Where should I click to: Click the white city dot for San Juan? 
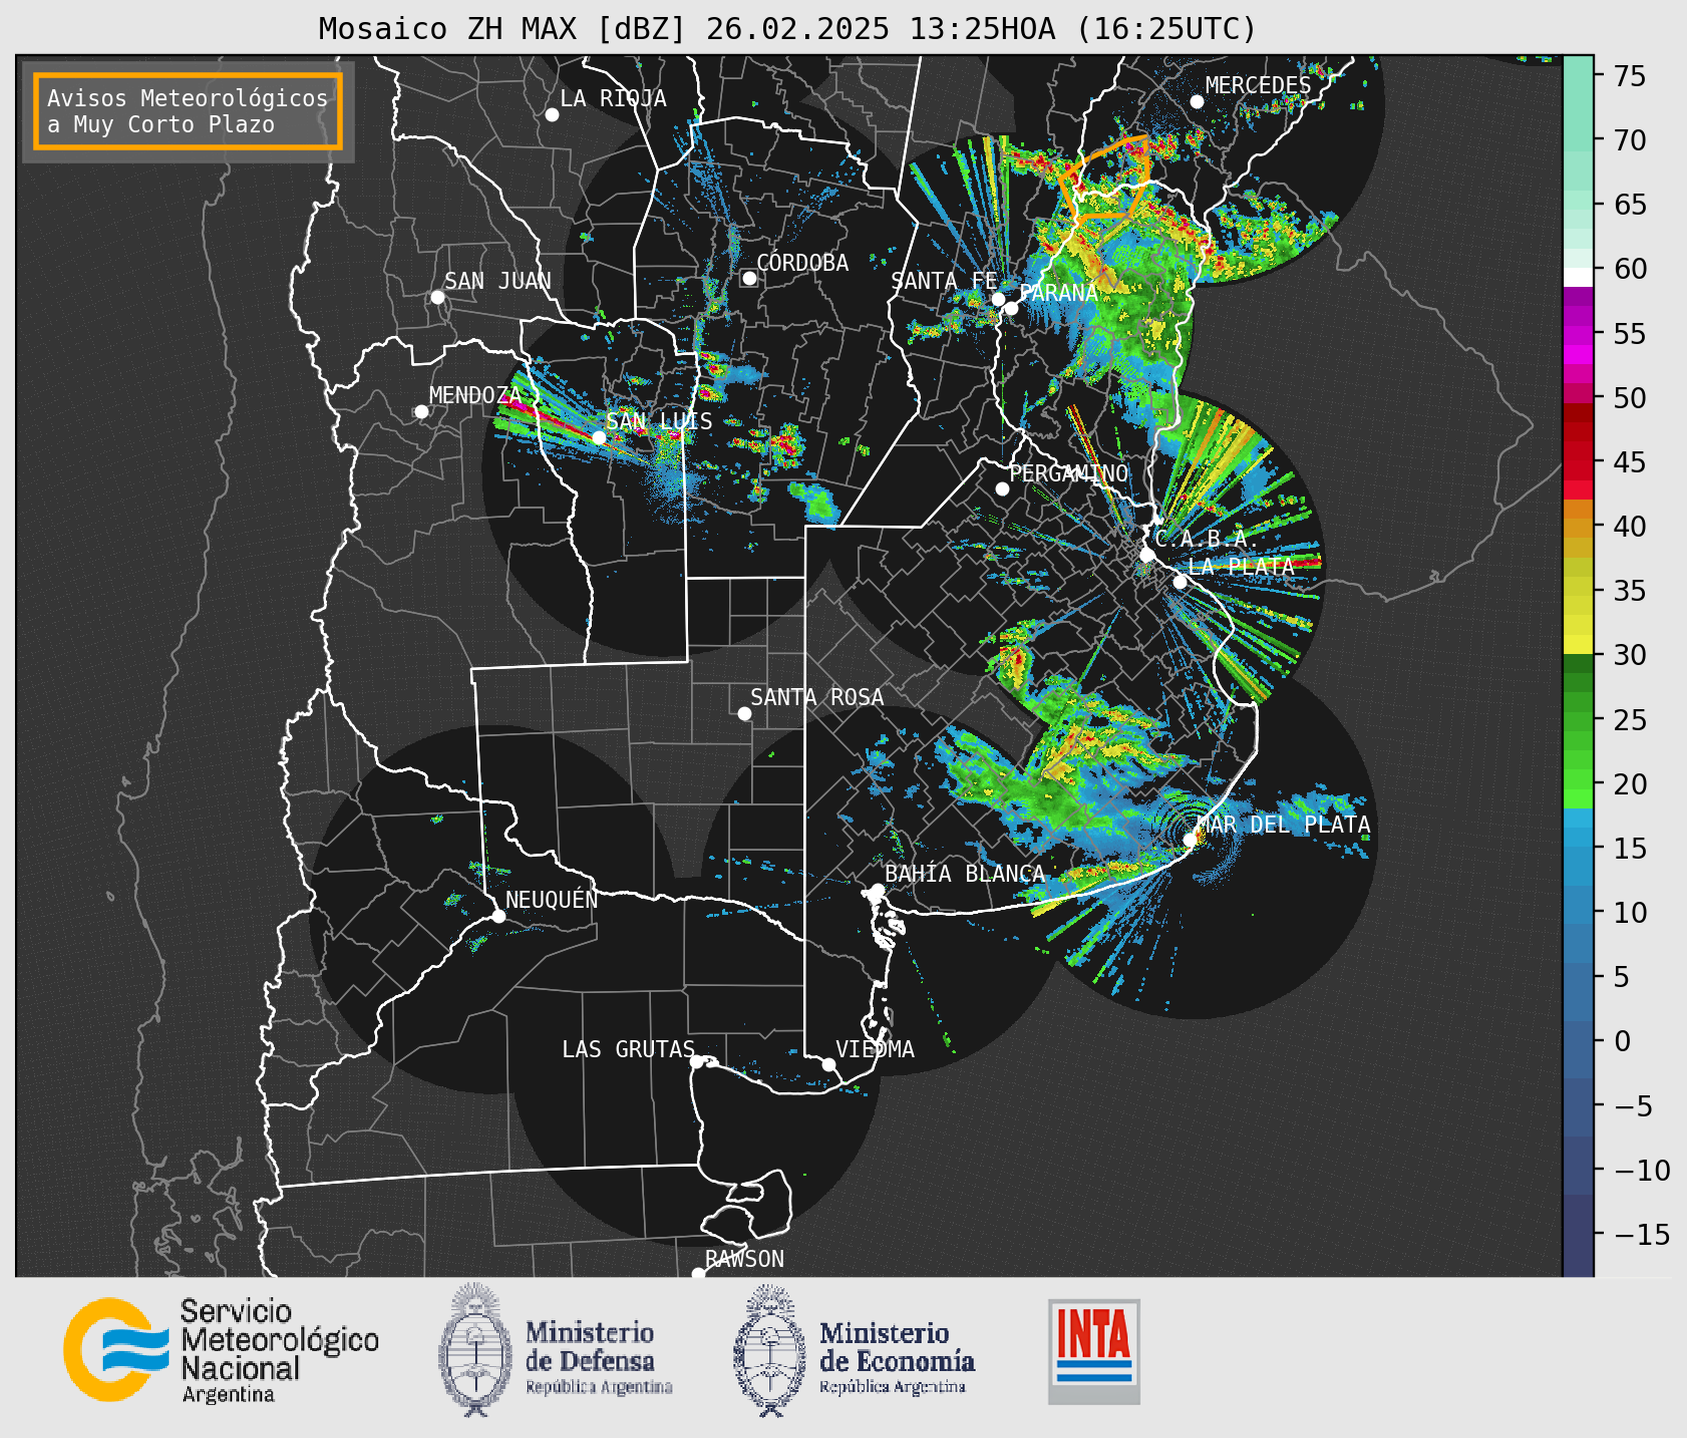point(437,297)
